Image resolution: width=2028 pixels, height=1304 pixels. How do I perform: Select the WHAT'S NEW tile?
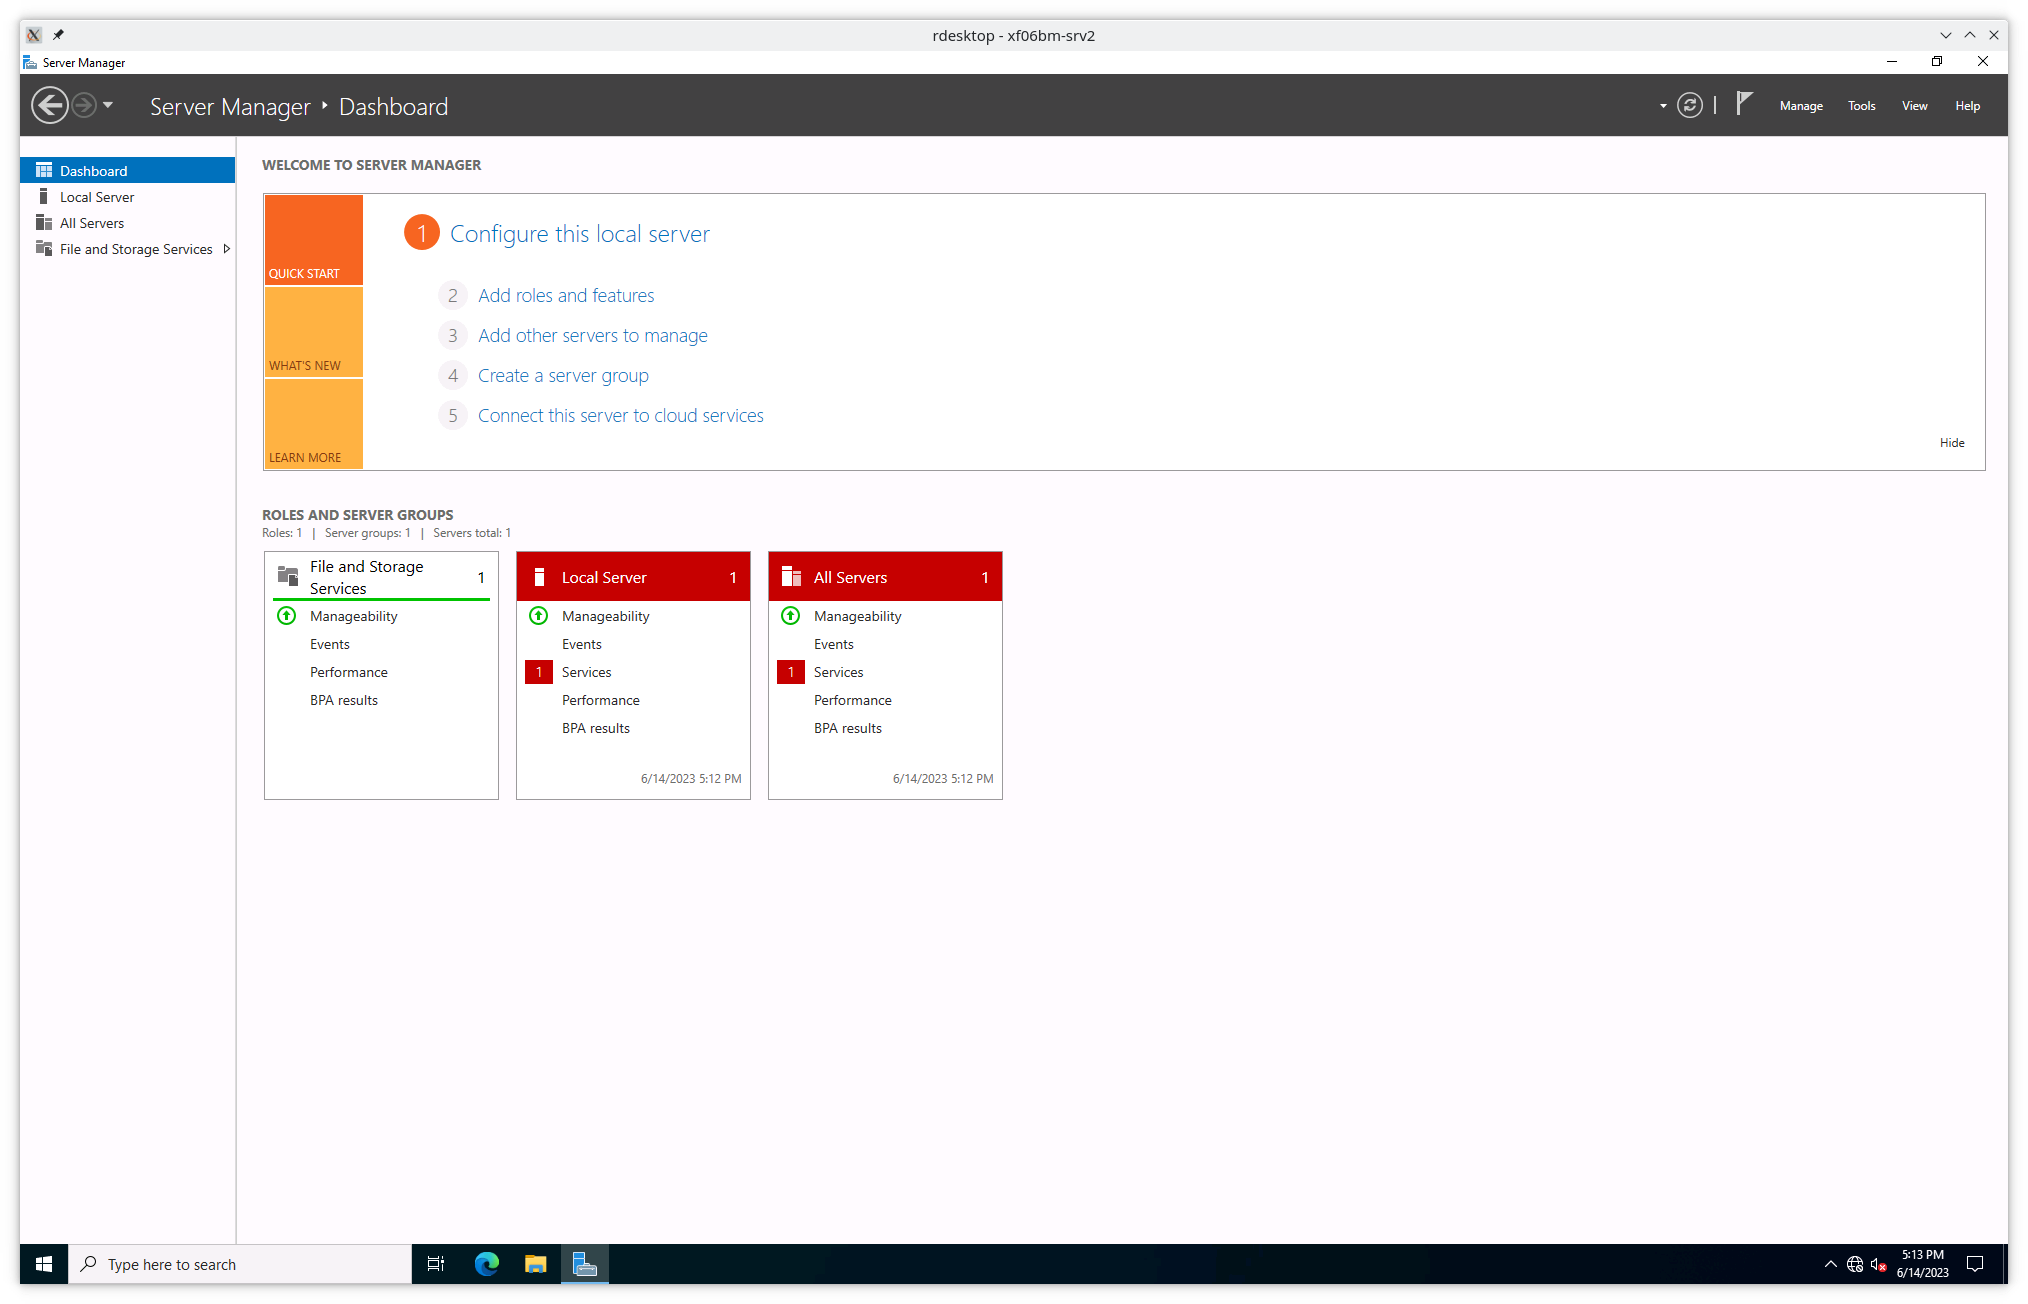coord(314,332)
